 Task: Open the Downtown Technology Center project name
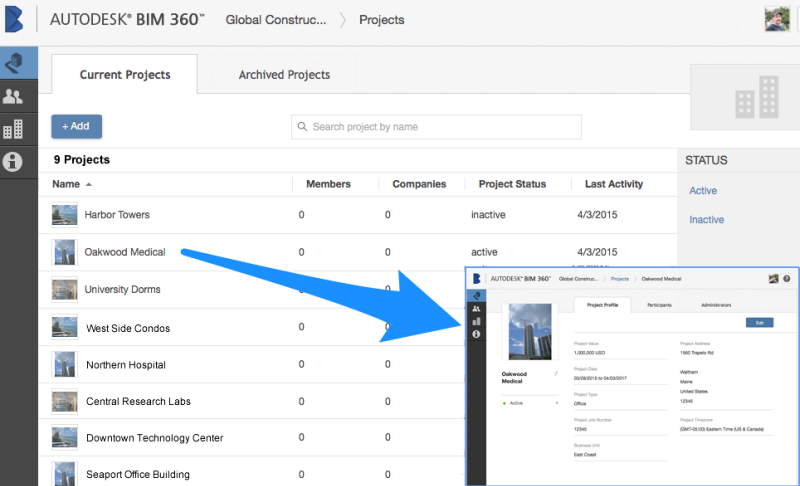(155, 438)
